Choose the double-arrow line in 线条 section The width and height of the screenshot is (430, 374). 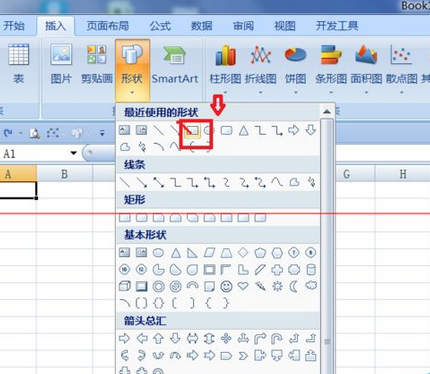click(x=159, y=182)
